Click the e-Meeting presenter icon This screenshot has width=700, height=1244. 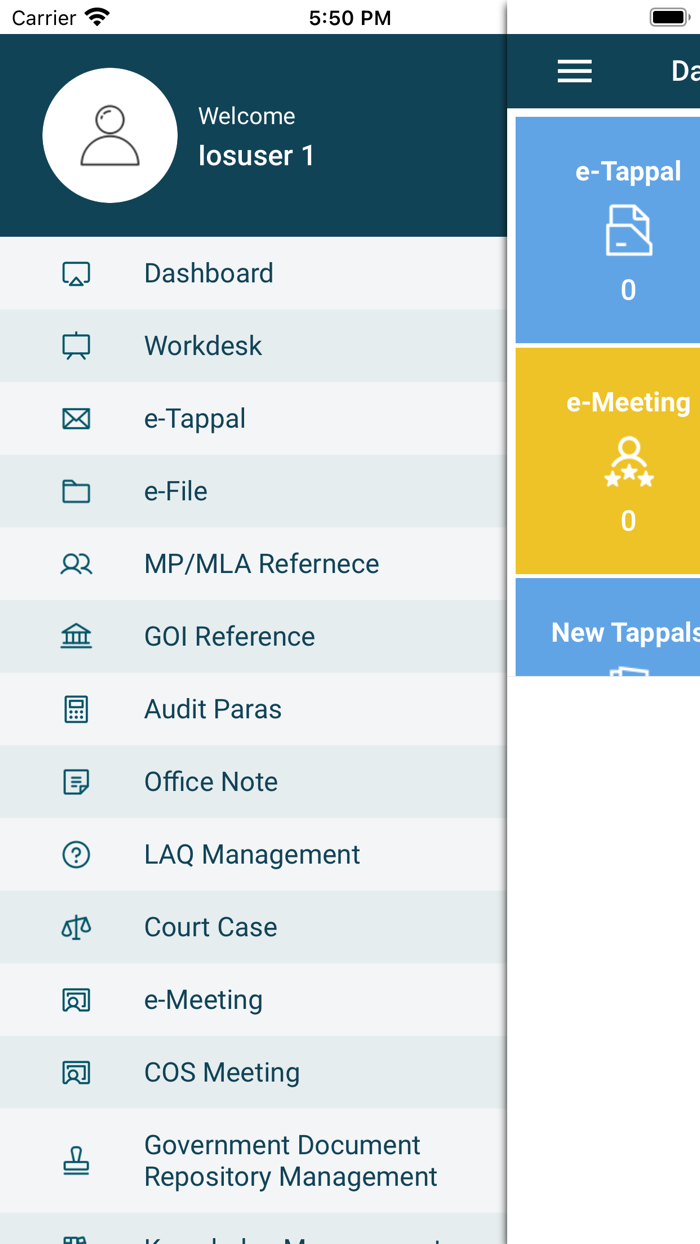[x=76, y=1000]
